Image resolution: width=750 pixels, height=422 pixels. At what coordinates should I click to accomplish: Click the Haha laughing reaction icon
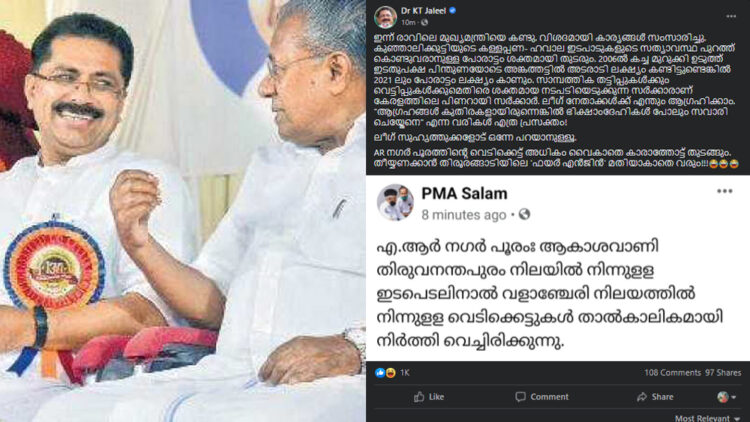coord(390,373)
